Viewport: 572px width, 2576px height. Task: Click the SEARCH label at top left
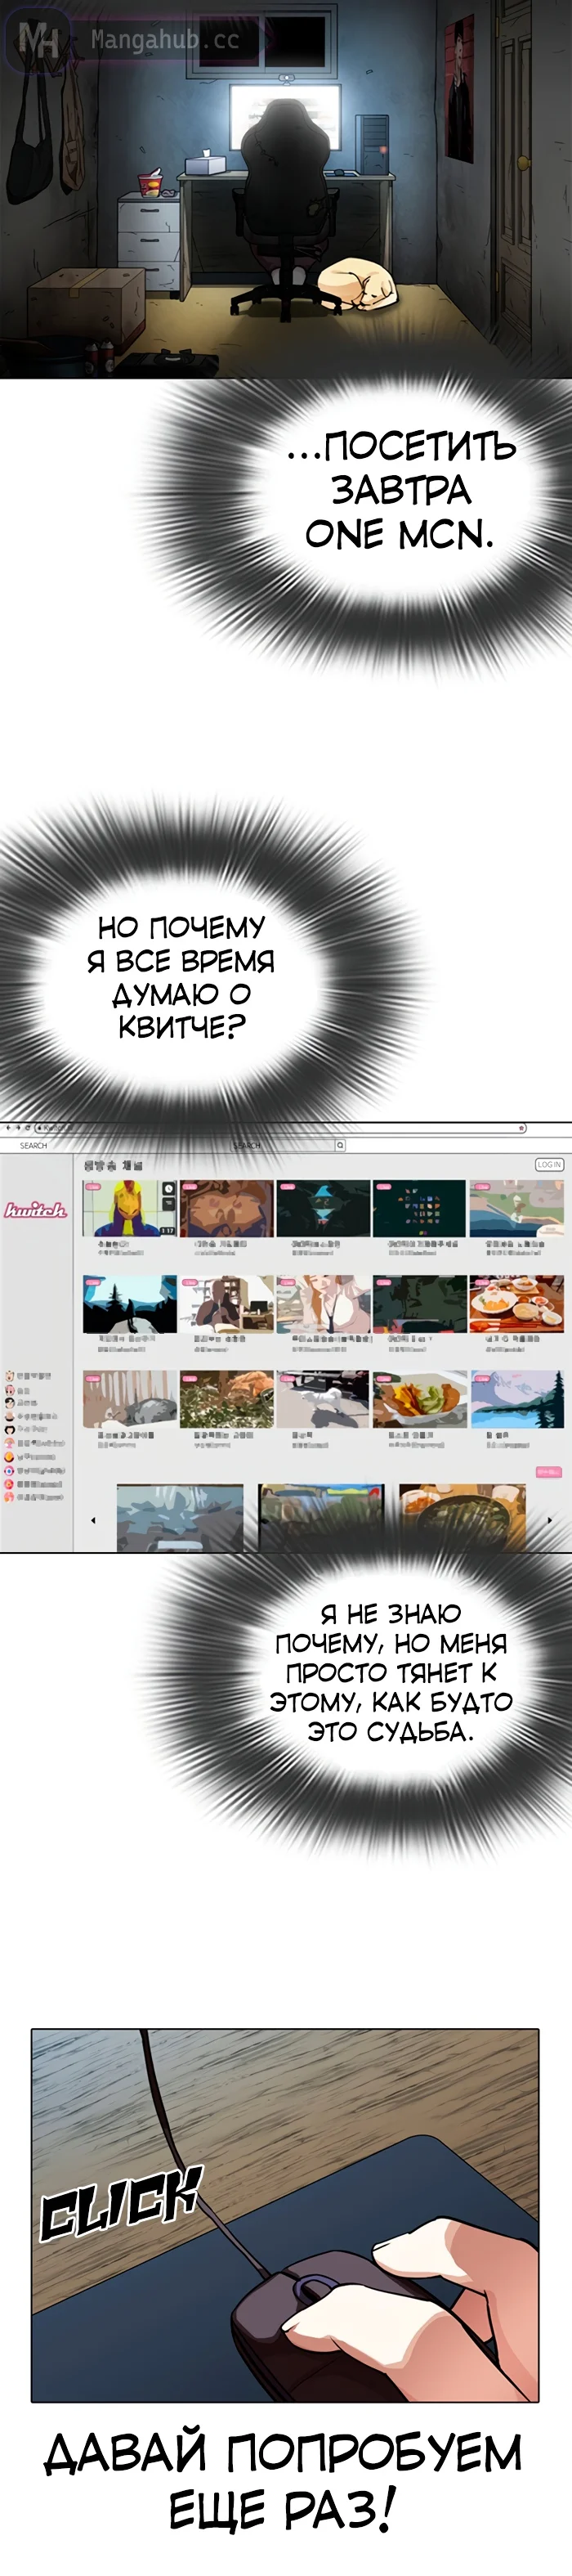(33, 1145)
